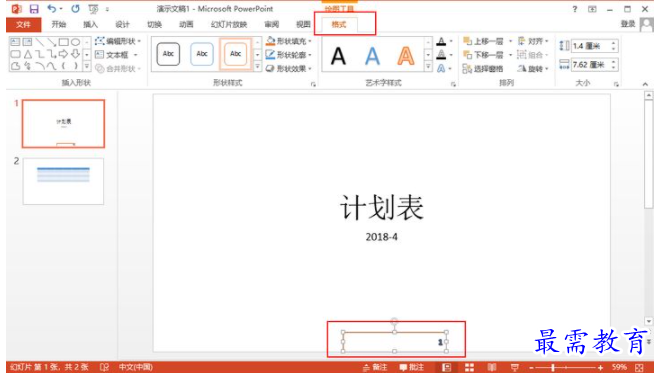Image resolution: width=656 pixels, height=373 pixels.
Task: Switch to normal view icon in status bar
Action: (x=446, y=367)
